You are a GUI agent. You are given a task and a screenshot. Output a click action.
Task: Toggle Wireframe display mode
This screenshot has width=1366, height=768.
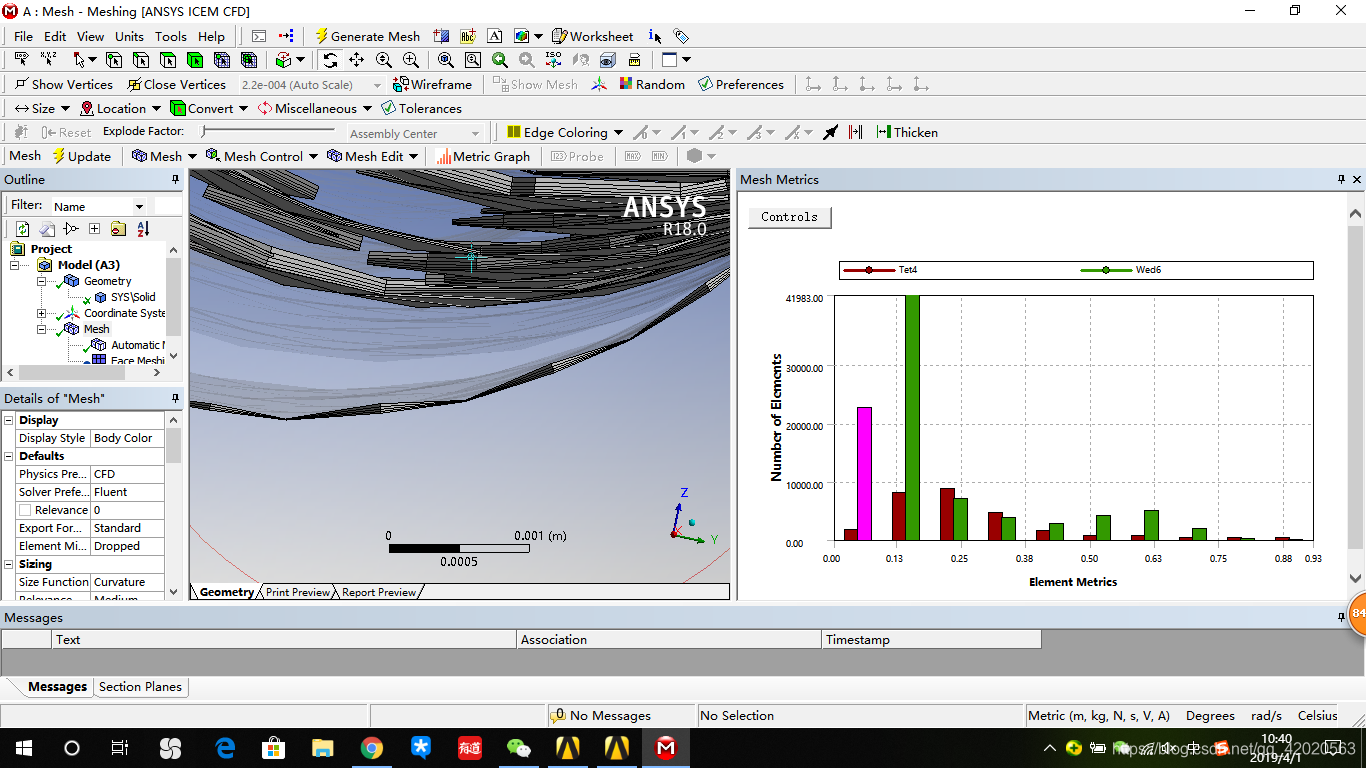tap(432, 84)
